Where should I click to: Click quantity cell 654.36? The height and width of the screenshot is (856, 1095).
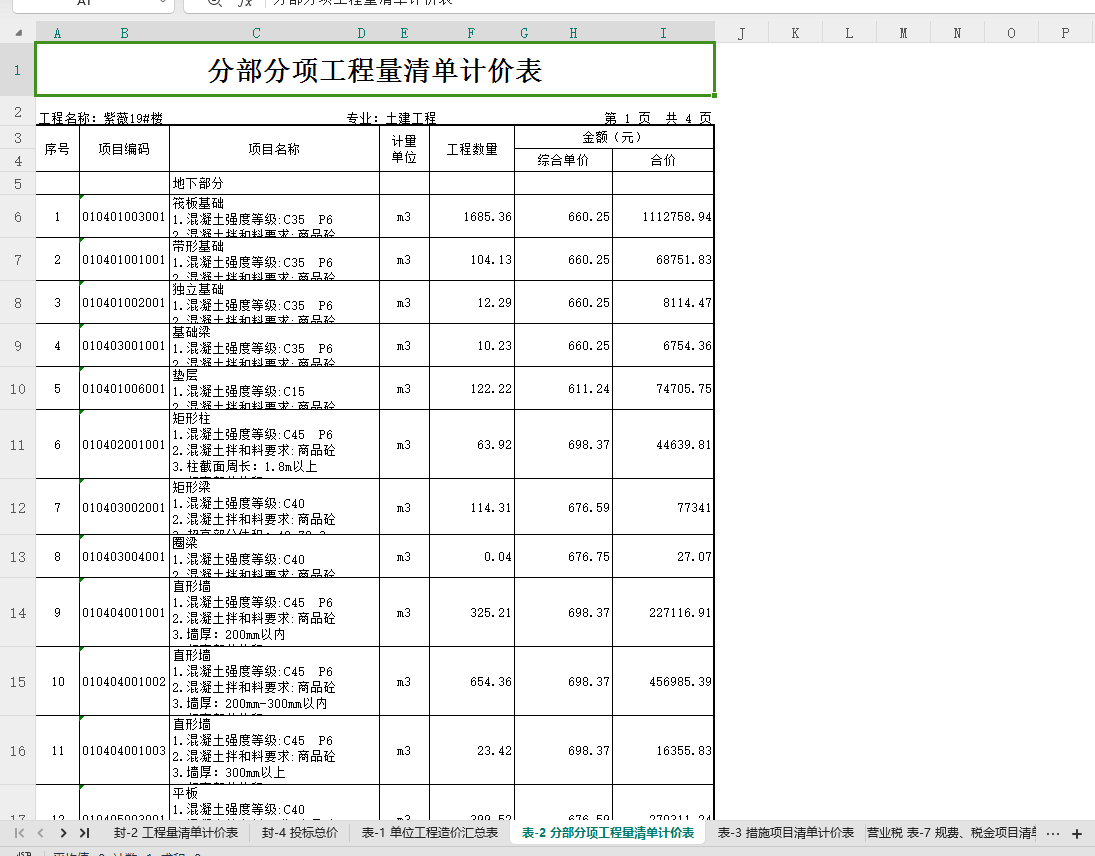click(x=472, y=681)
